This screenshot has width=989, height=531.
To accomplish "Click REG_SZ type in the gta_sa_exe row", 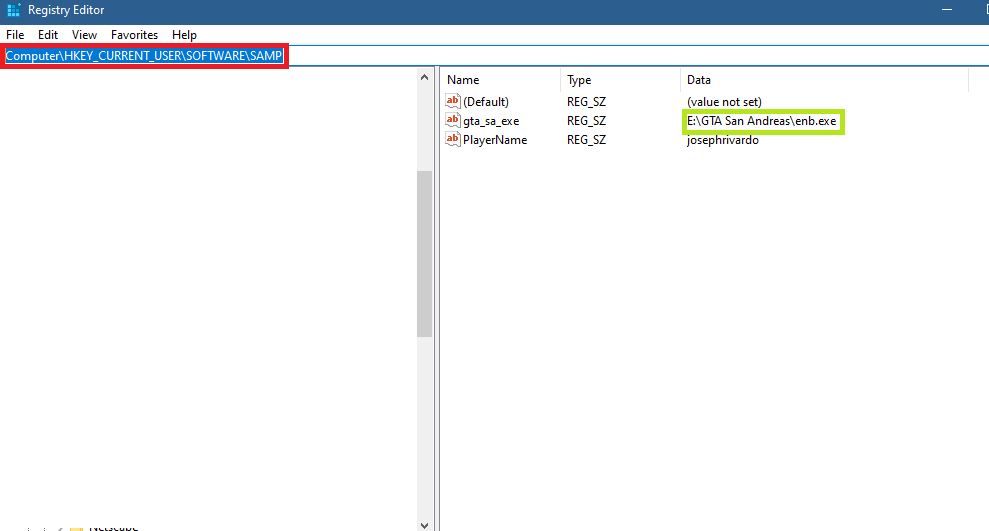I will (586, 121).
